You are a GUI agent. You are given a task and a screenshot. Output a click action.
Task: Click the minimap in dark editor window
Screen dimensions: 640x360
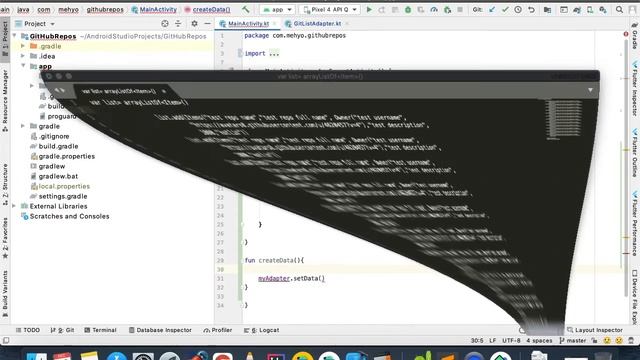click(x=564, y=119)
